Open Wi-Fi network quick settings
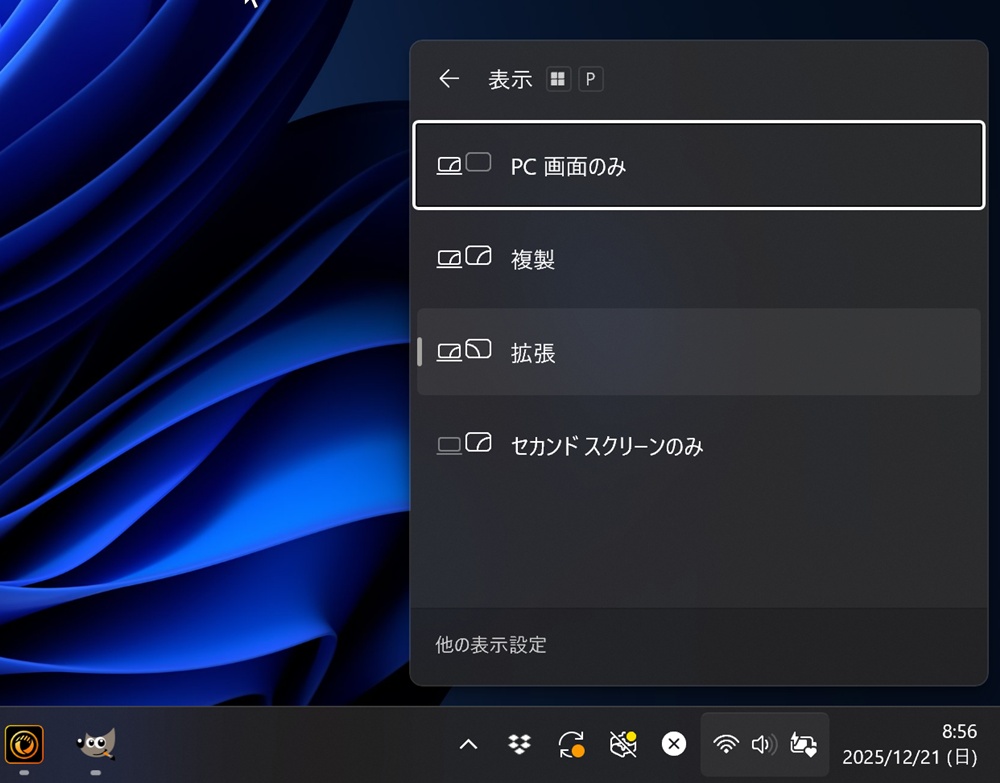1000x783 pixels. pos(726,744)
